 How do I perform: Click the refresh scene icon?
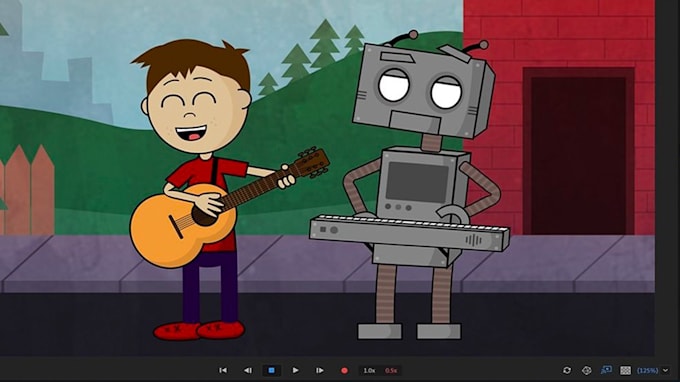(x=567, y=370)
